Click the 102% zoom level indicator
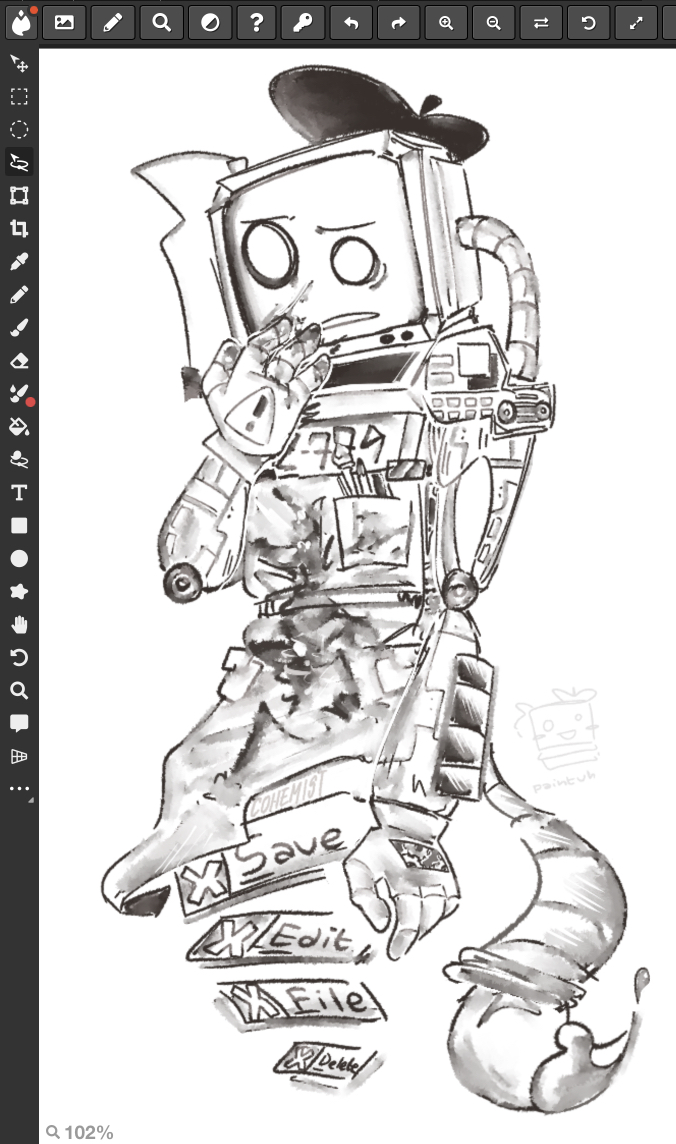Screen dimensions: 676x1144 [x=80, y=1132]
